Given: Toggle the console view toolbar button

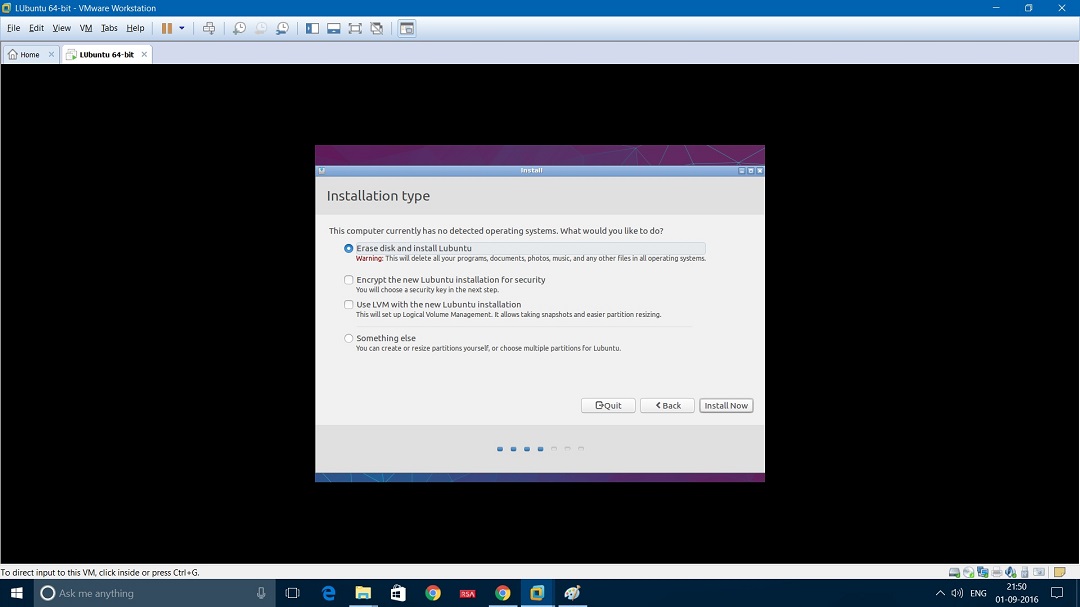Looking at the screenshot, I should (407, 28).
